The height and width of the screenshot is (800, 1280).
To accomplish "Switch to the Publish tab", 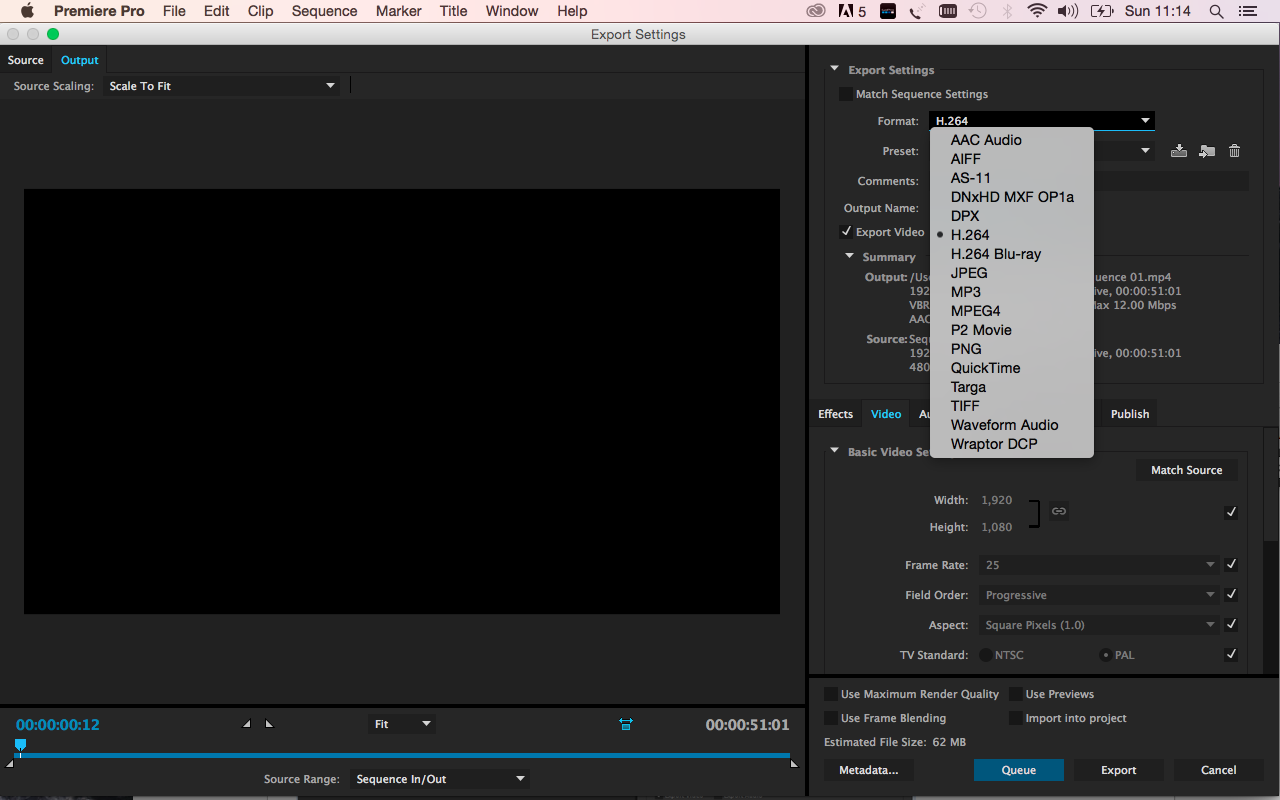I will [x=1130, y=414].
